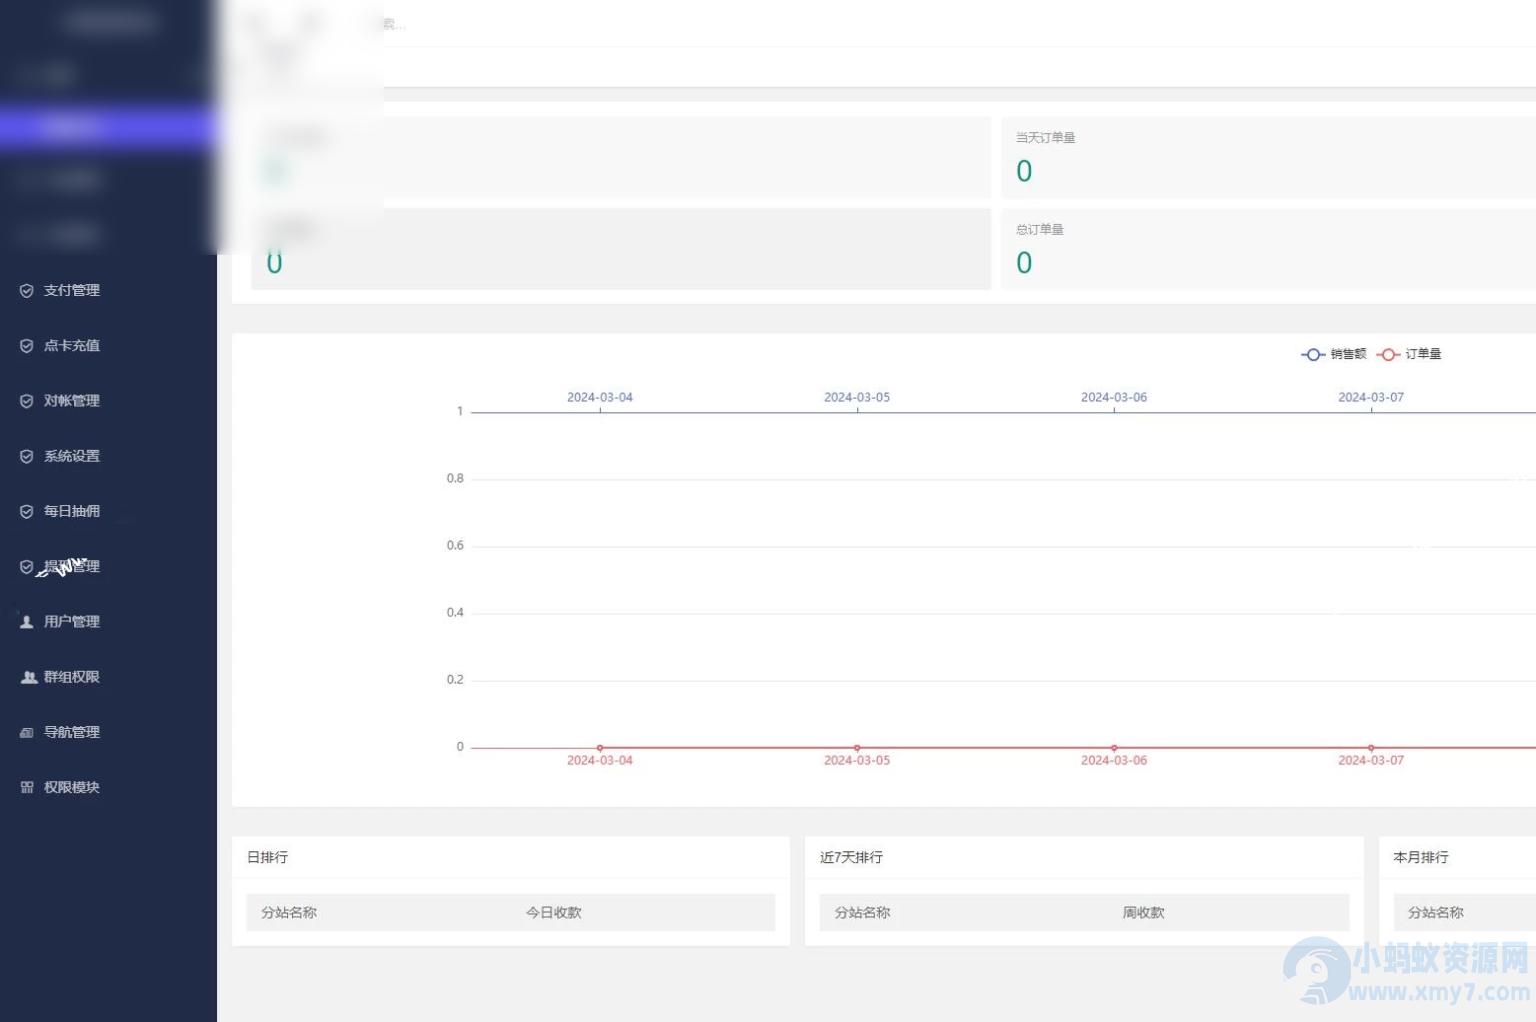Open the 支付管理 menu item
This screenshot has height=1022, width=1536.
point(71,291)
